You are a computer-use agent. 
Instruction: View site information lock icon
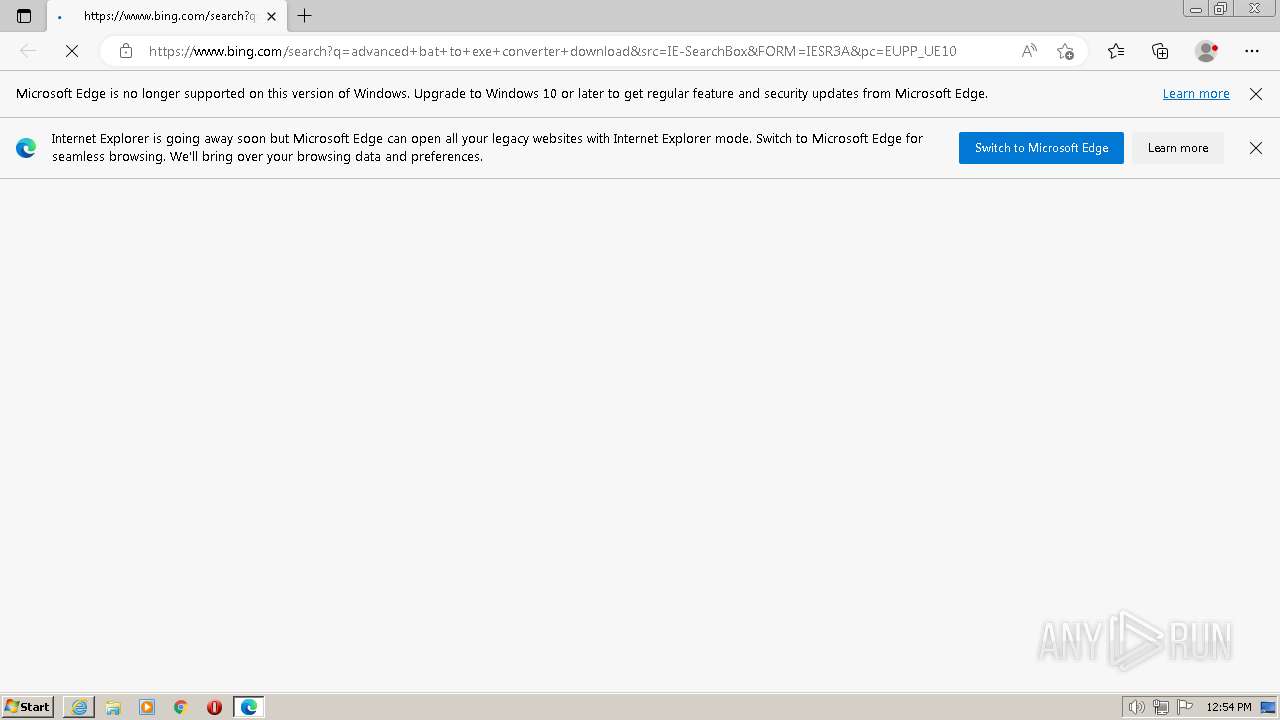125,51
